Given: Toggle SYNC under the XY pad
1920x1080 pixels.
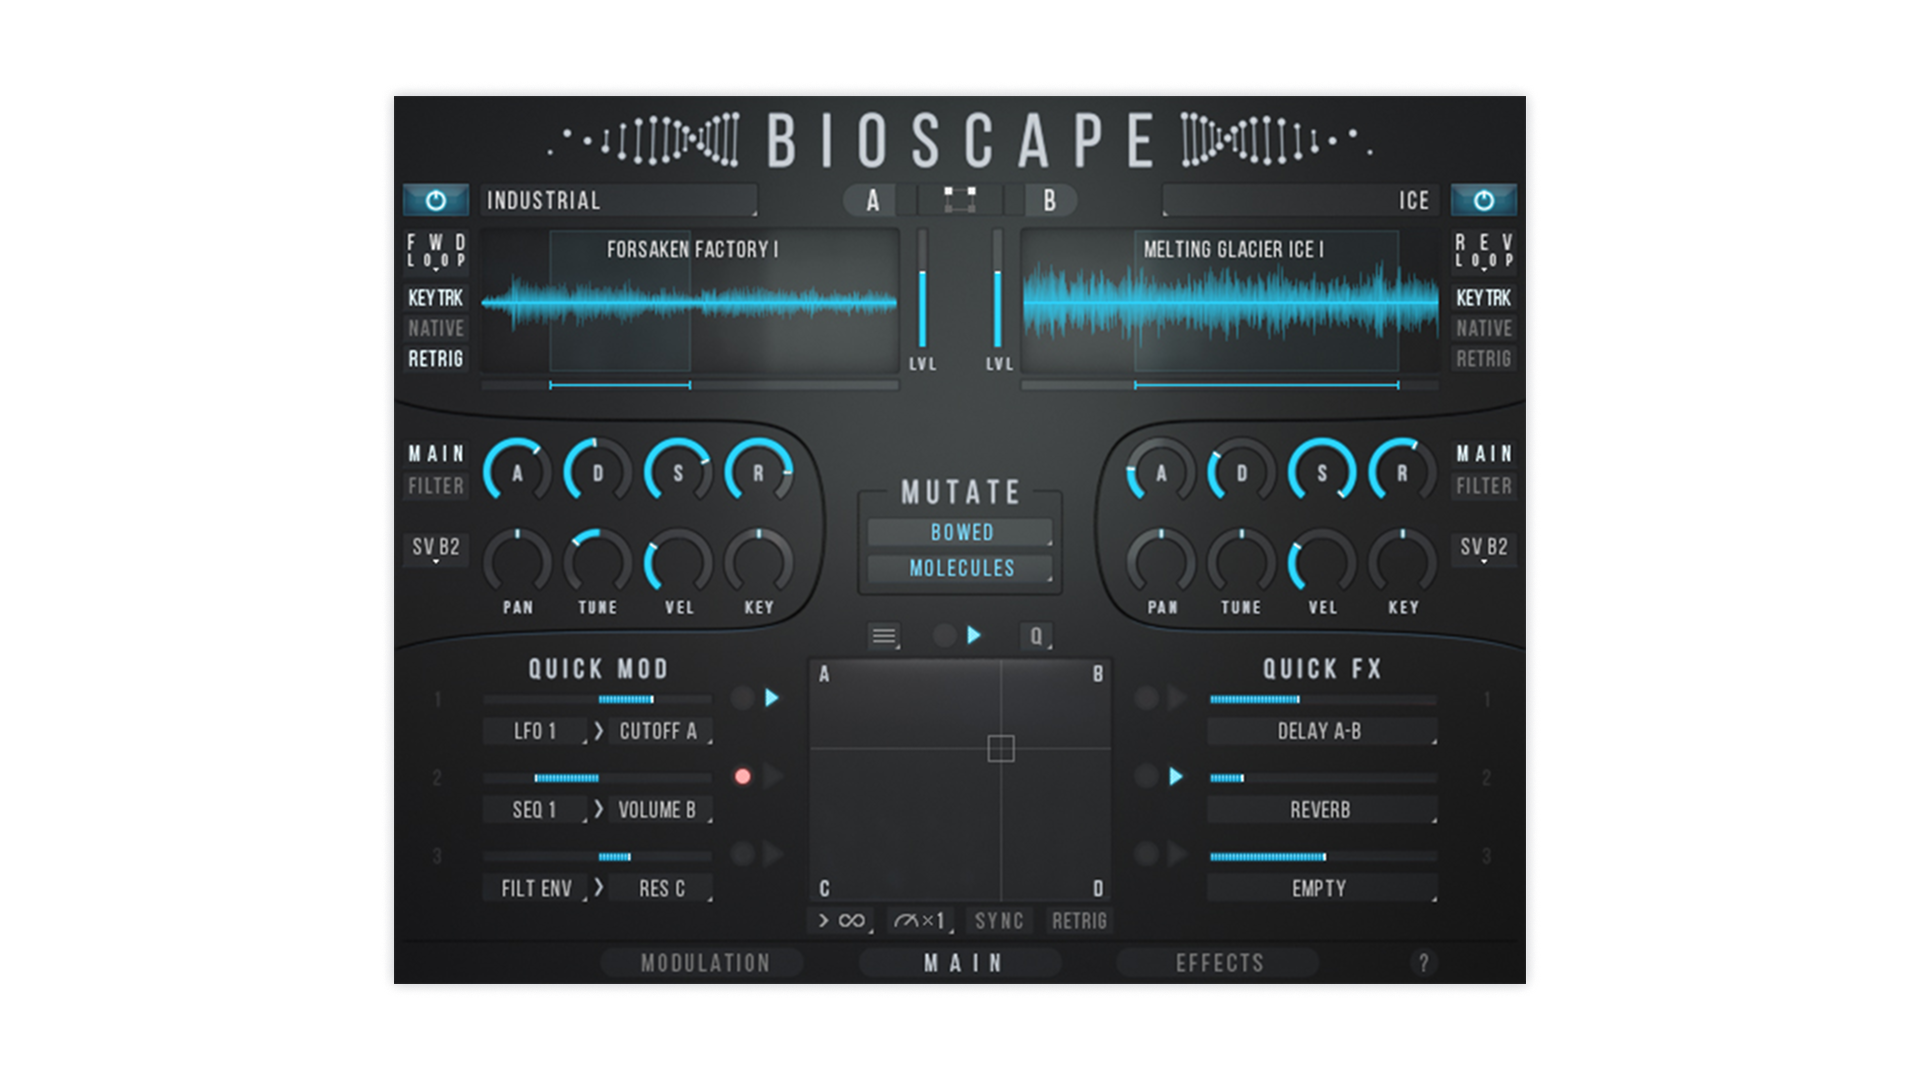Looking at the screenshot, I should tap(999, 921).
